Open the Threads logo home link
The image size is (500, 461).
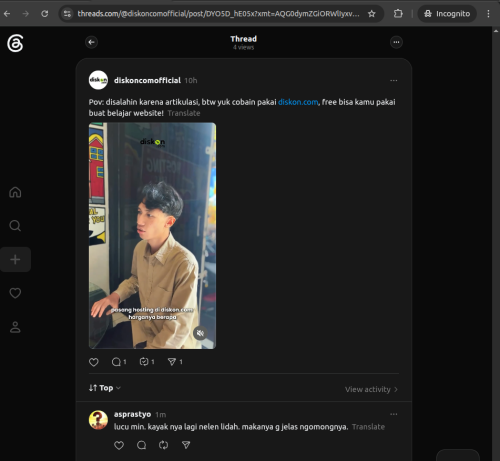pos(15,43)
